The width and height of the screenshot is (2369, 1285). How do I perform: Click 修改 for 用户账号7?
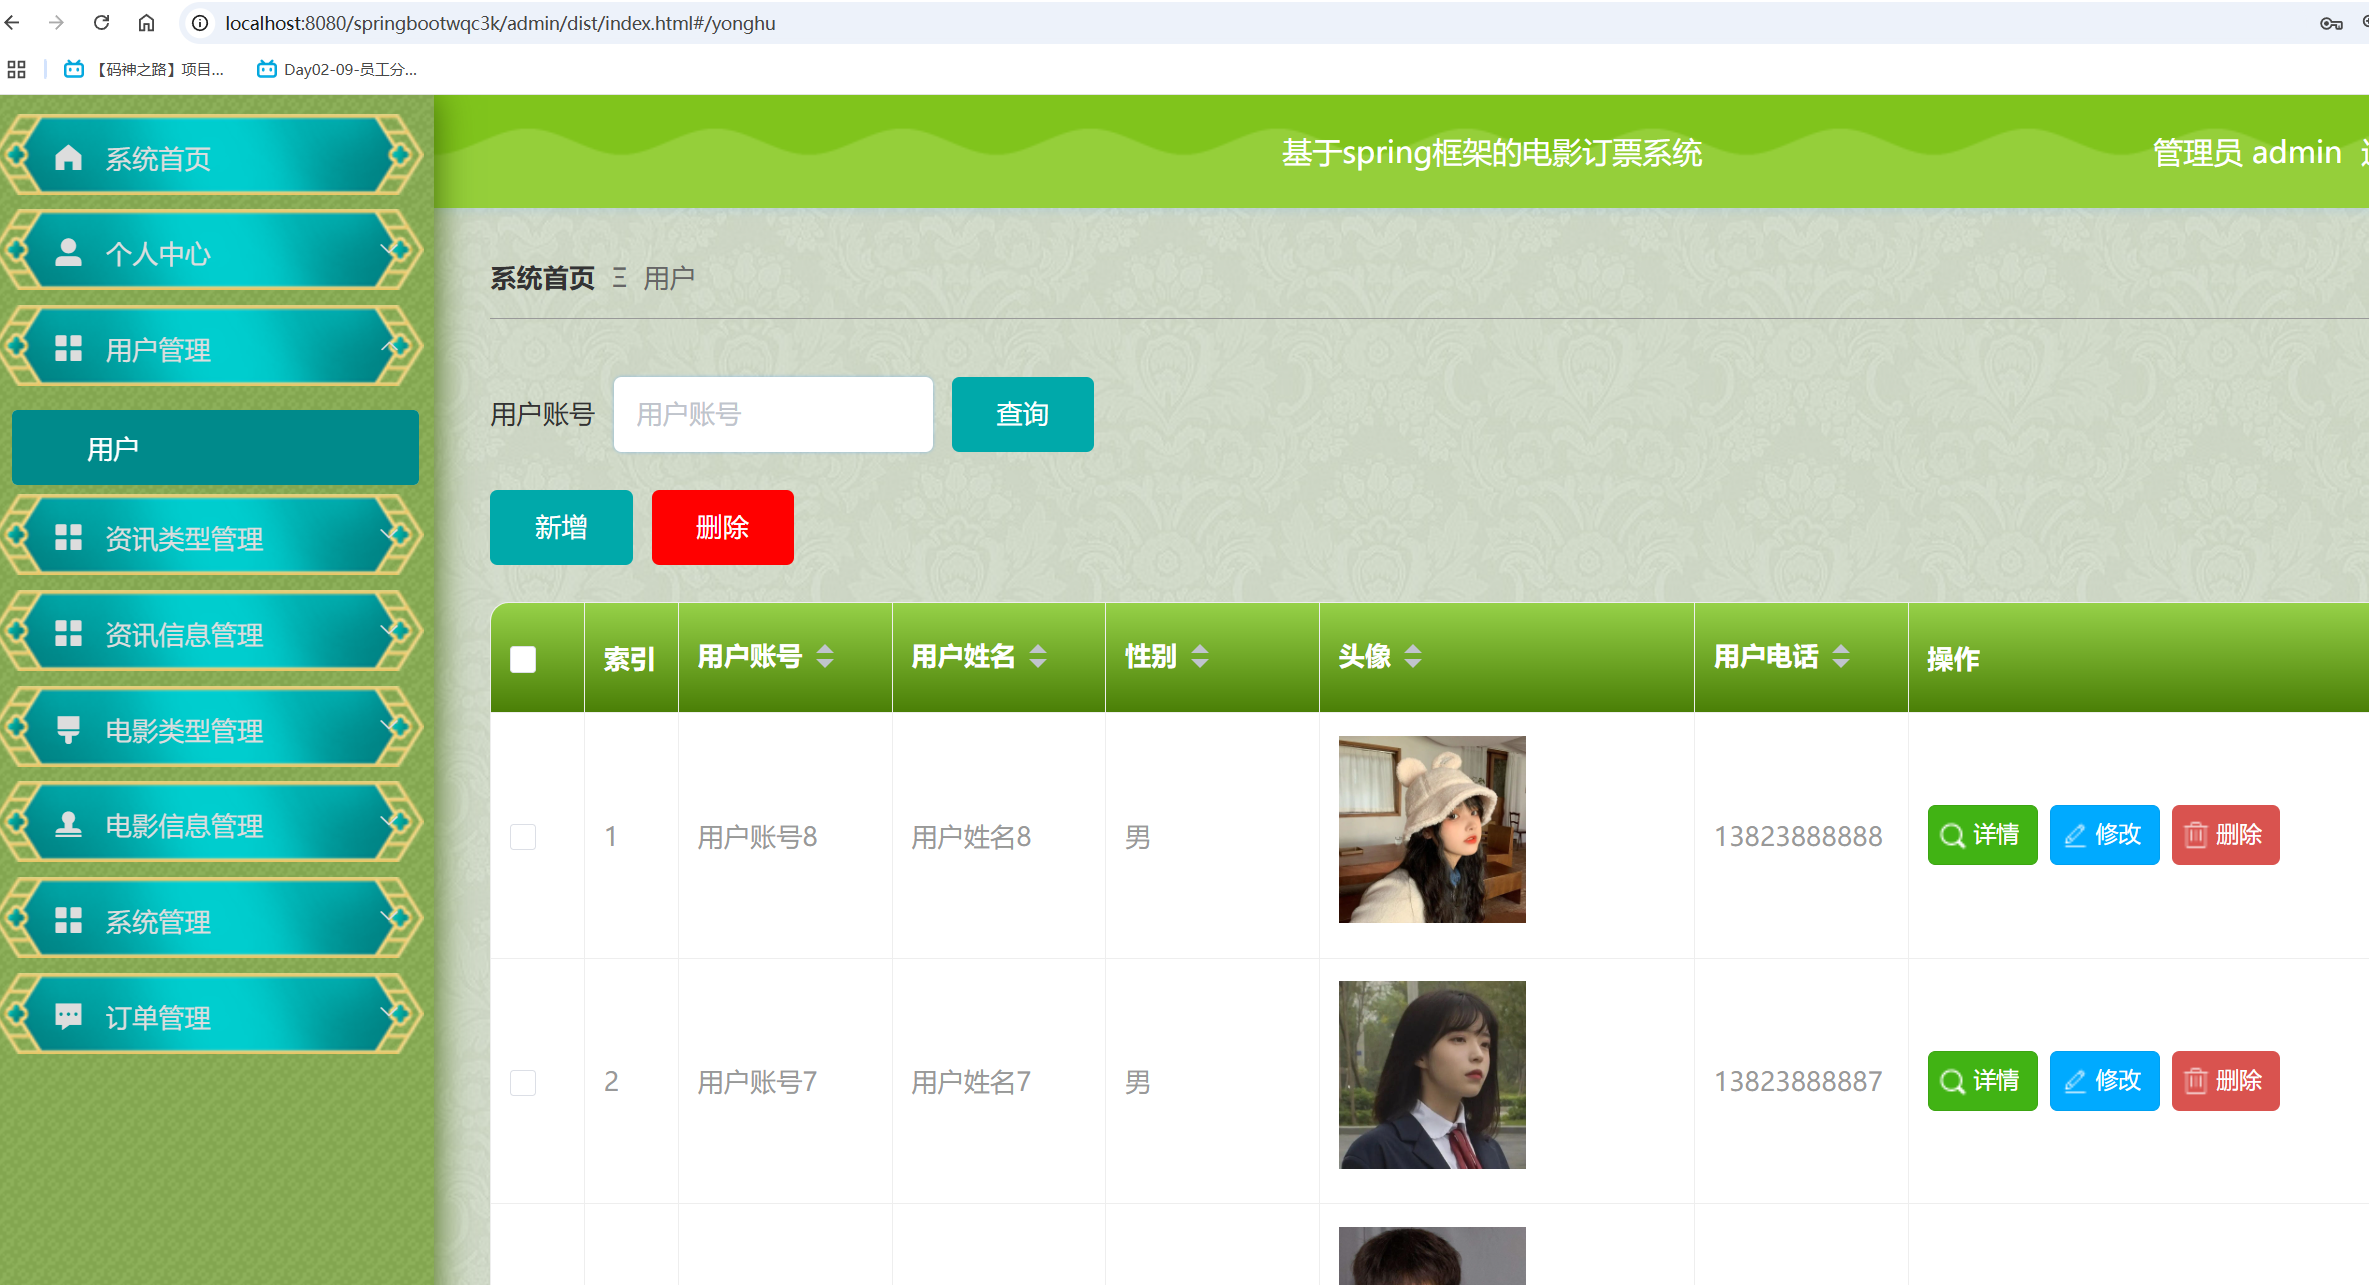(2104, 1081)
